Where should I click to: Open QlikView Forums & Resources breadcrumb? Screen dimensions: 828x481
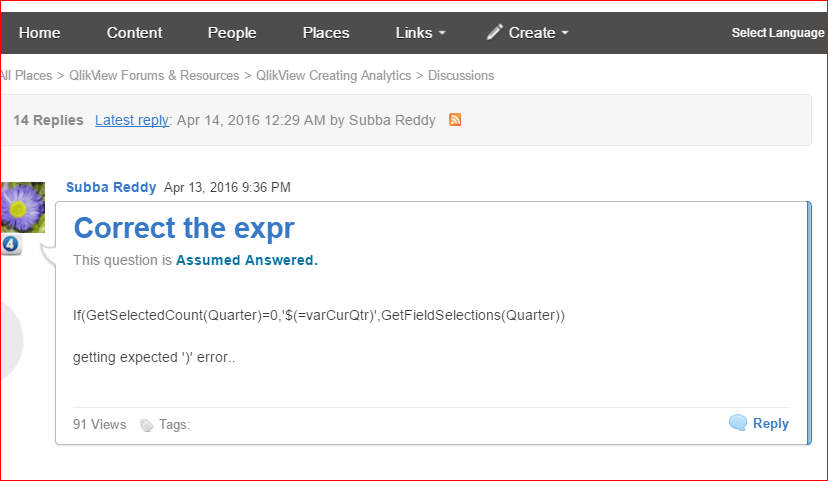pyautogui.click(x=154, y=76)
